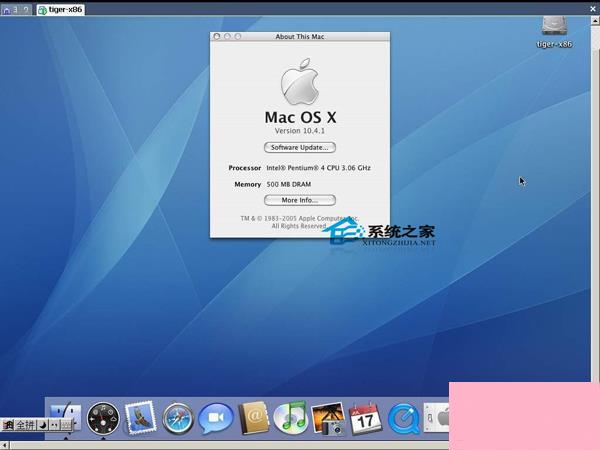Launch iTunes from the Dock
This screenshot has width=600, height=450.
[x=291, y=417]
